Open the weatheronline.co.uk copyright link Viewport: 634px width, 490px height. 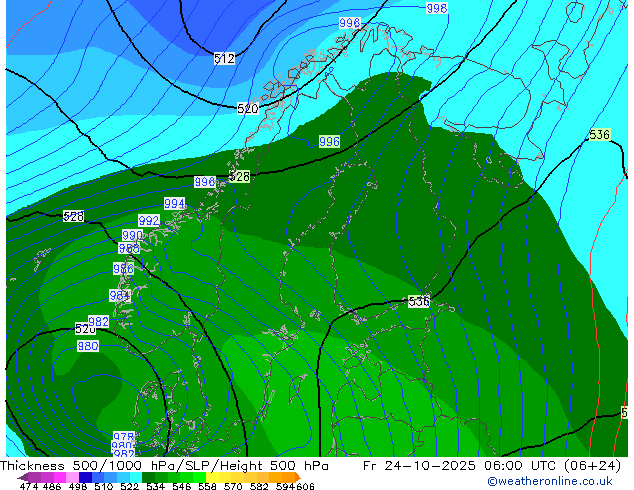click(x=550, y=481)
